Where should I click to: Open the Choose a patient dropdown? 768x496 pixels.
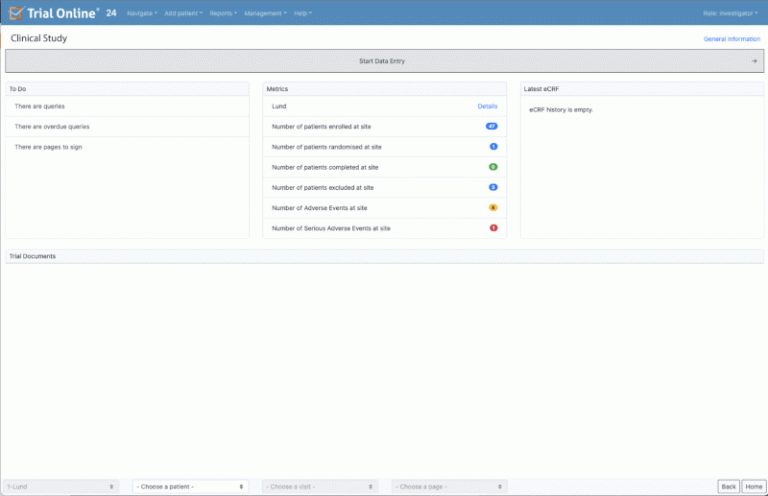(190, 486)
